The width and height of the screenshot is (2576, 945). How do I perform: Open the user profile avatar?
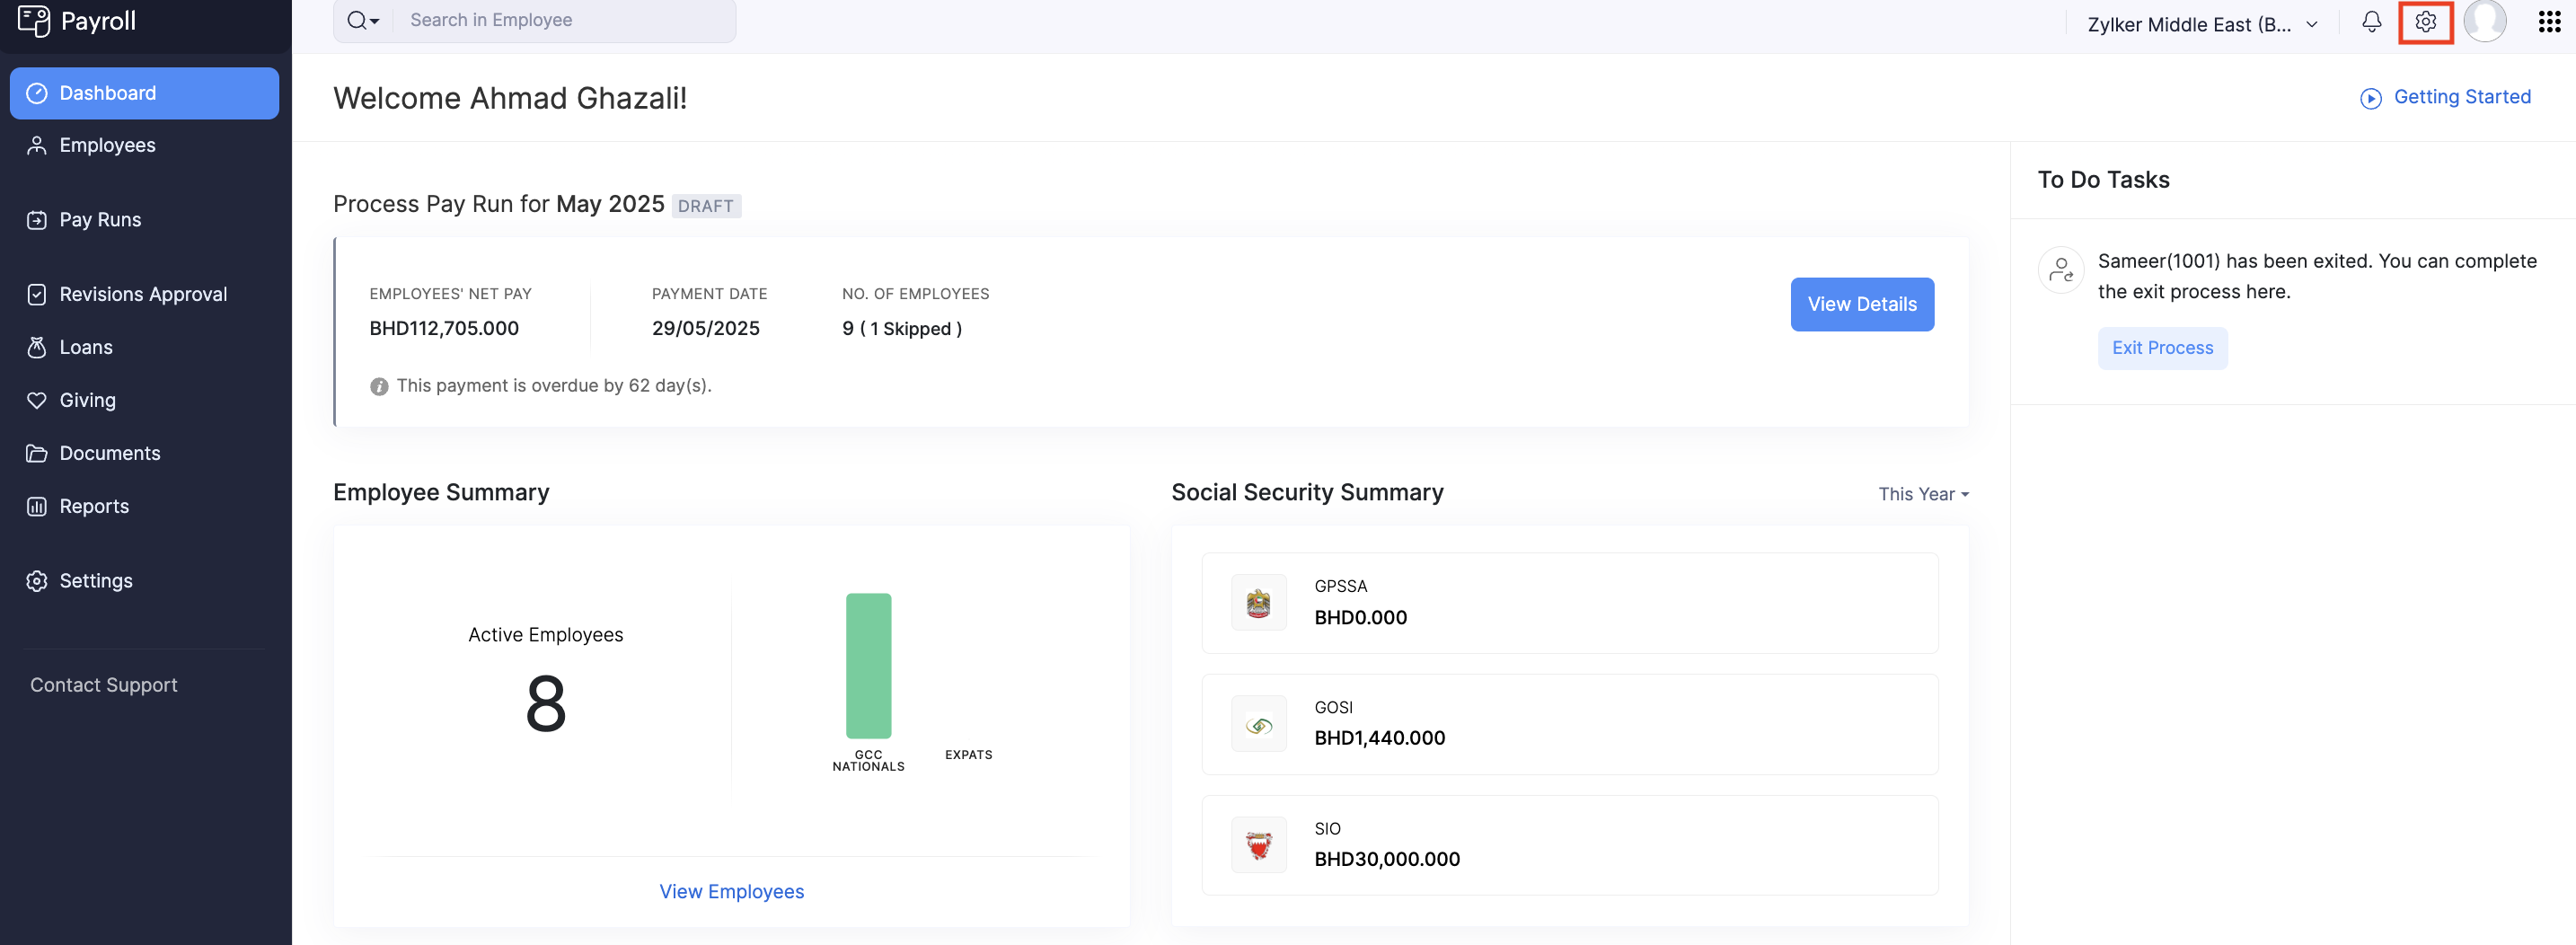point(2484,21)
